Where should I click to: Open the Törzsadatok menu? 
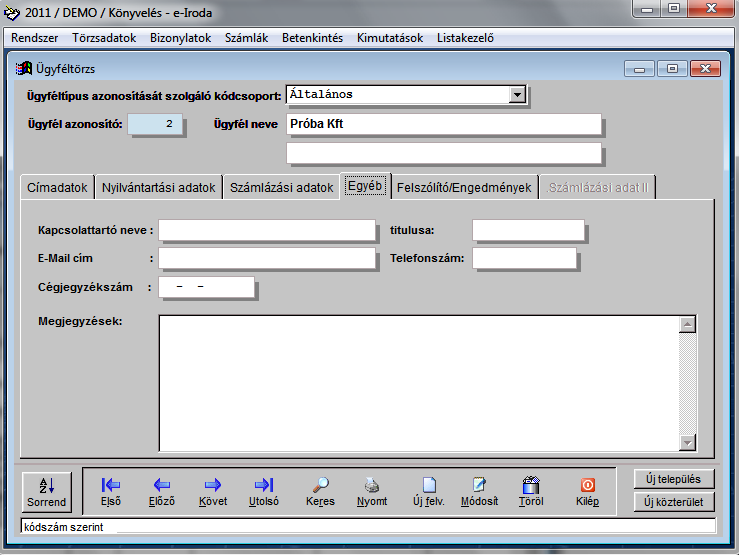104,38
